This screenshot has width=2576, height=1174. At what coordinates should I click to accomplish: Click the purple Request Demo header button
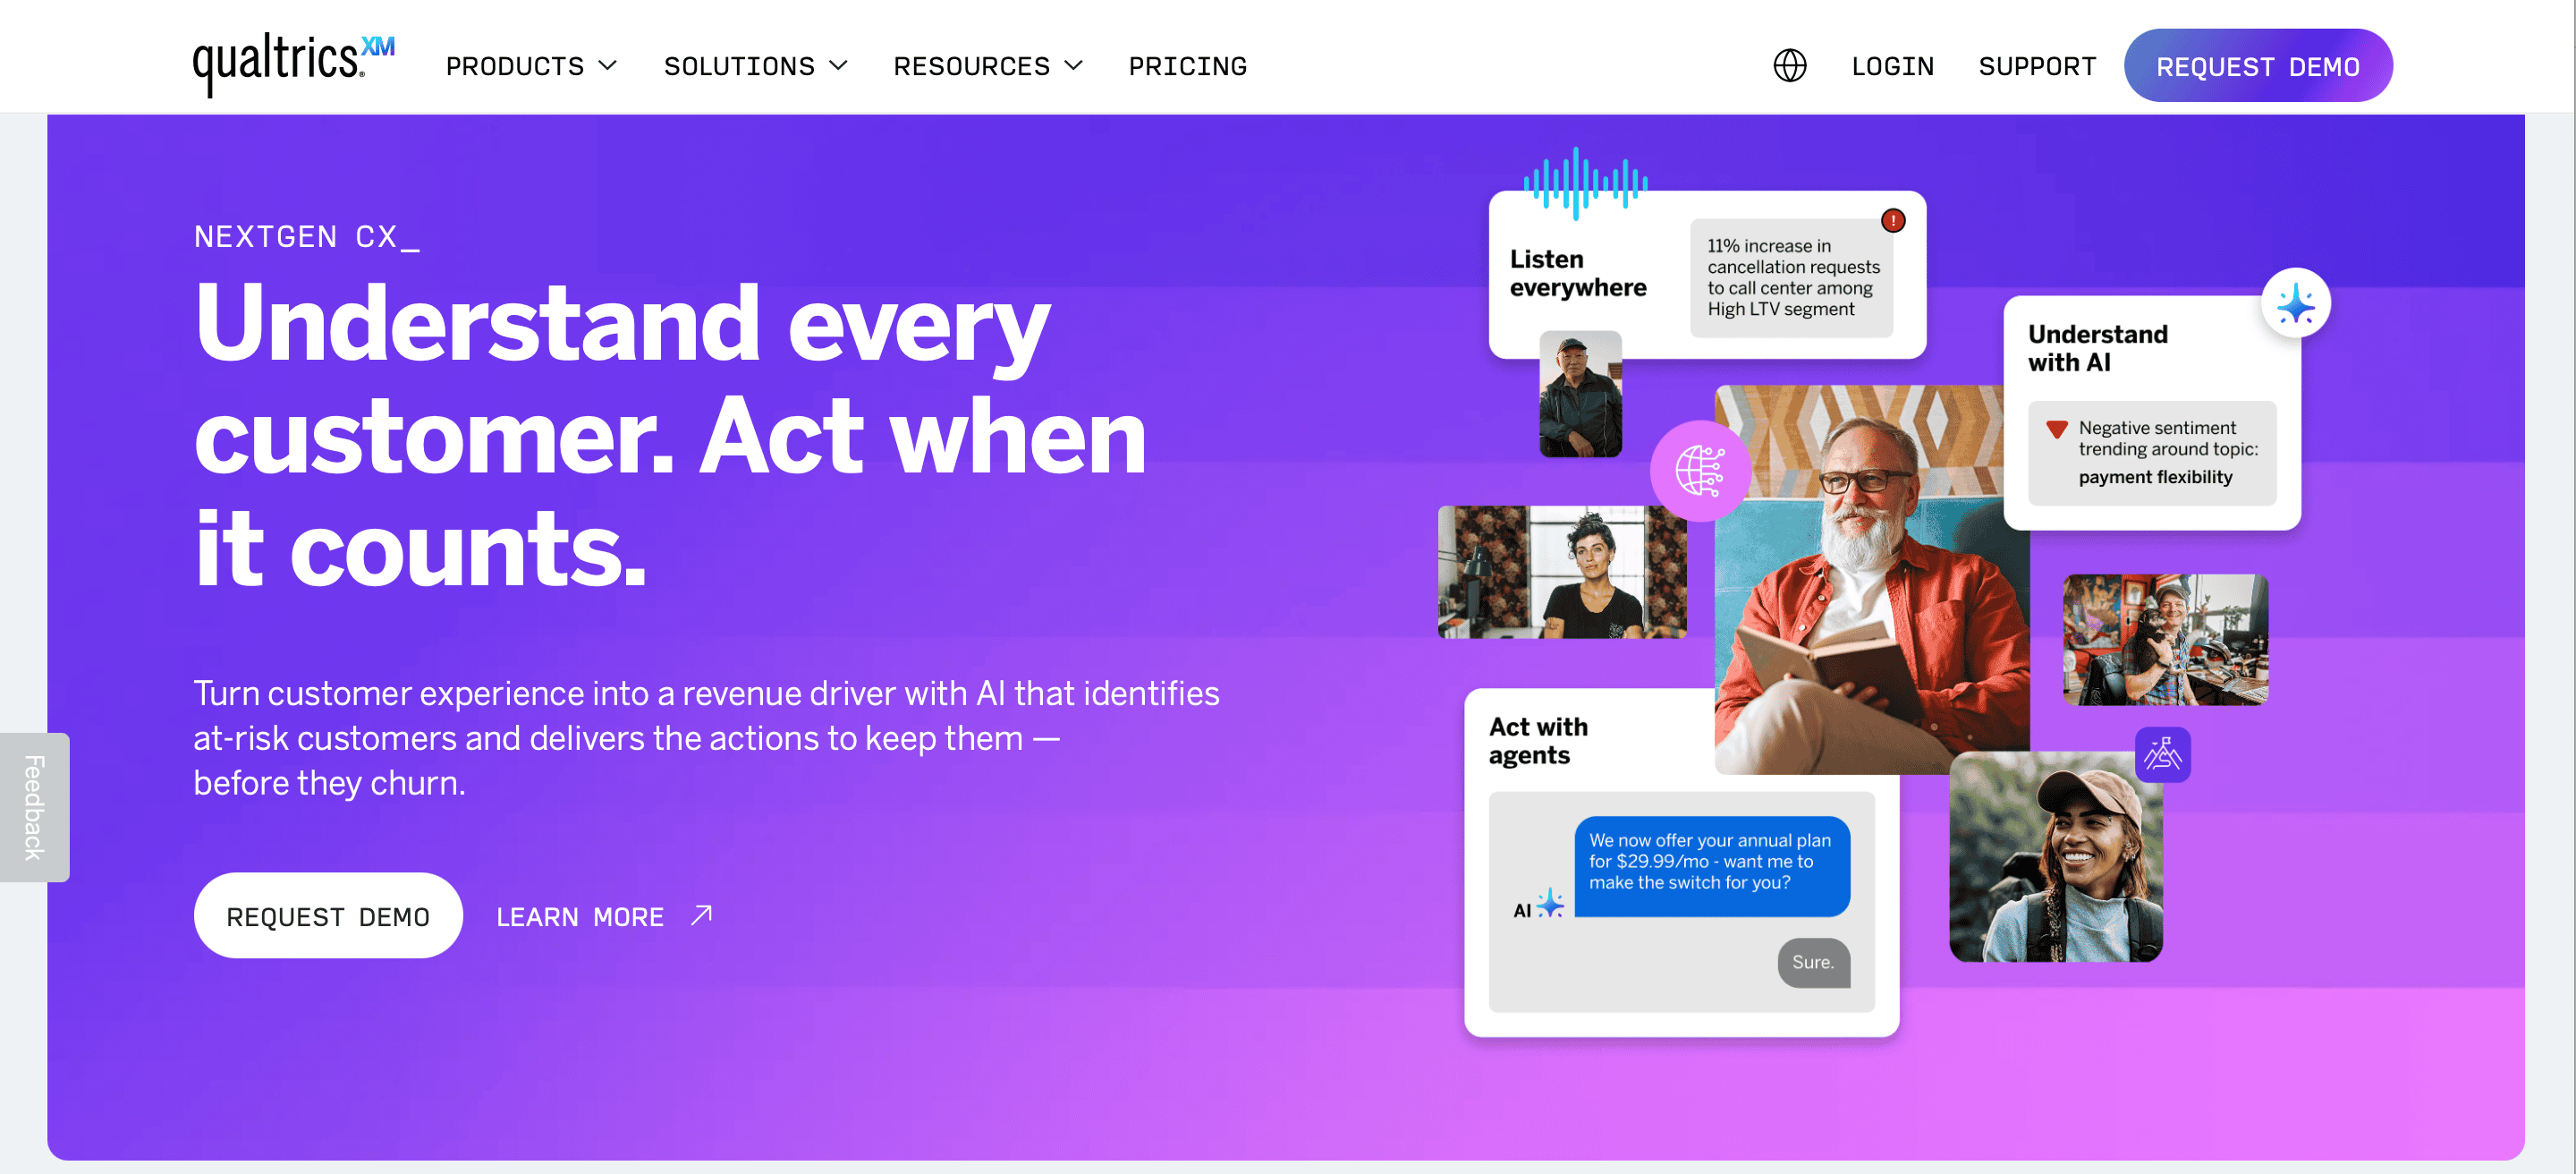[x=2257, y=66]
